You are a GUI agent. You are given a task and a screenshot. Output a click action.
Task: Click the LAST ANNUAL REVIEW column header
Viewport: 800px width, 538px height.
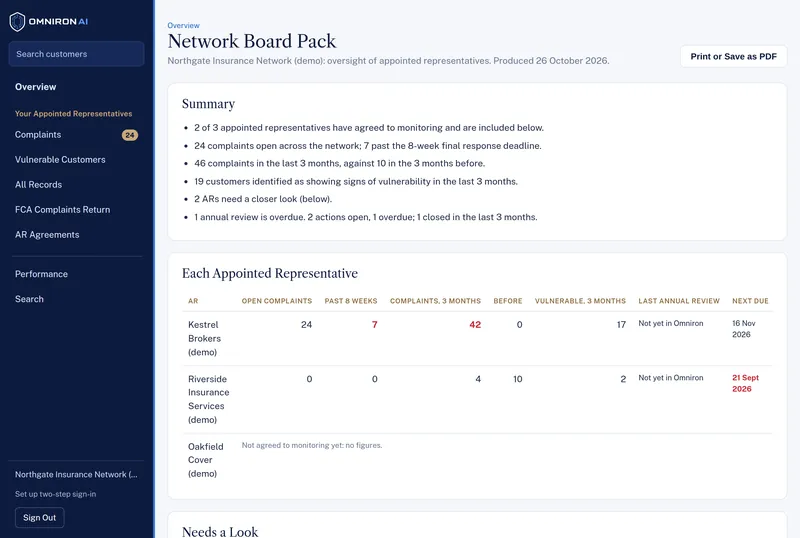pyautogui.click(x=679, y=301)
